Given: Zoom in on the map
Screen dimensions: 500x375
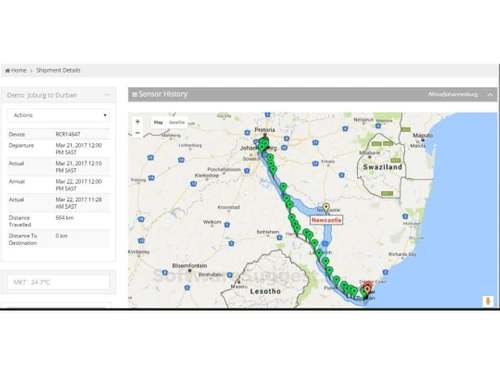Looking at the screenshot, I should [x=138, y=122].
